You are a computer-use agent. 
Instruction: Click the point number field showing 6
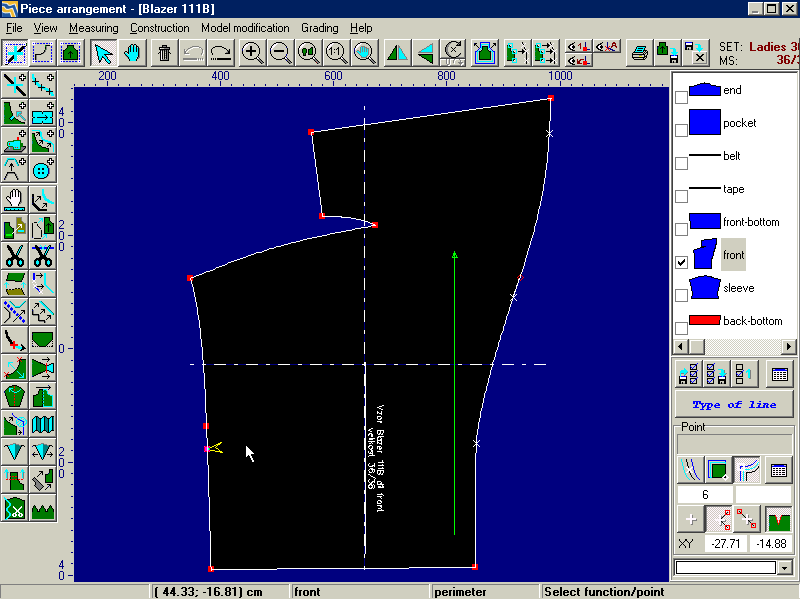pos(705,494)
